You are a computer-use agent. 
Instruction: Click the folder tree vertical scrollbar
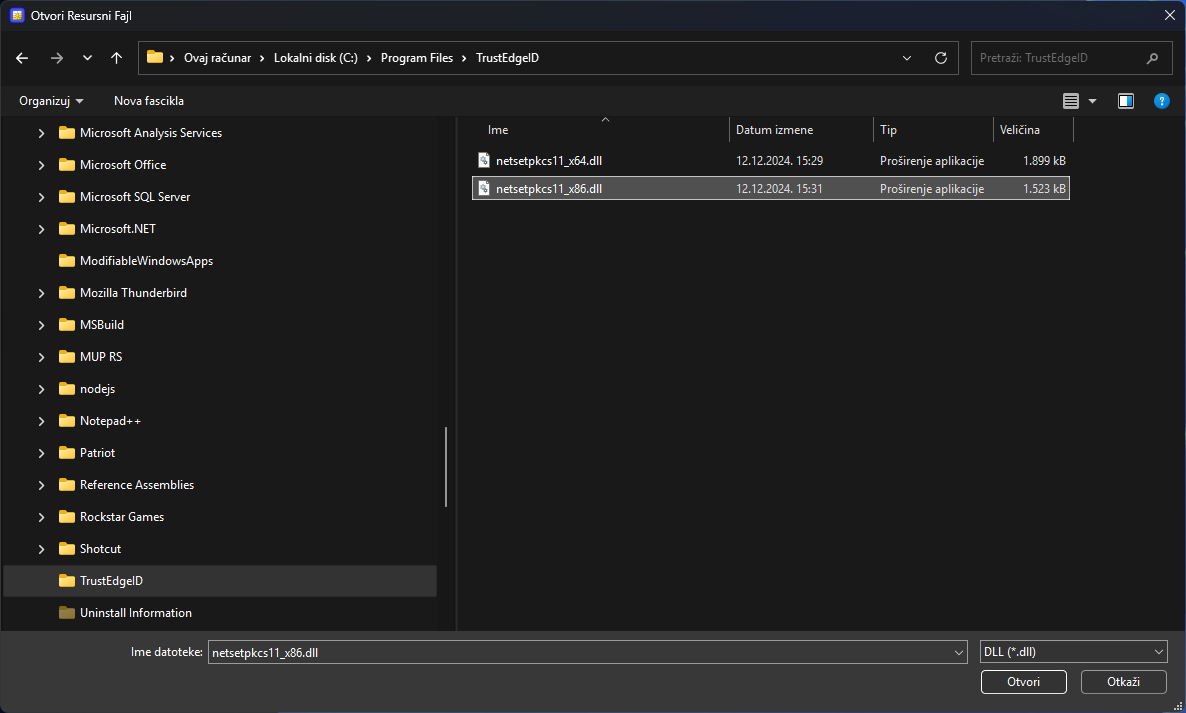coord(446,467)
